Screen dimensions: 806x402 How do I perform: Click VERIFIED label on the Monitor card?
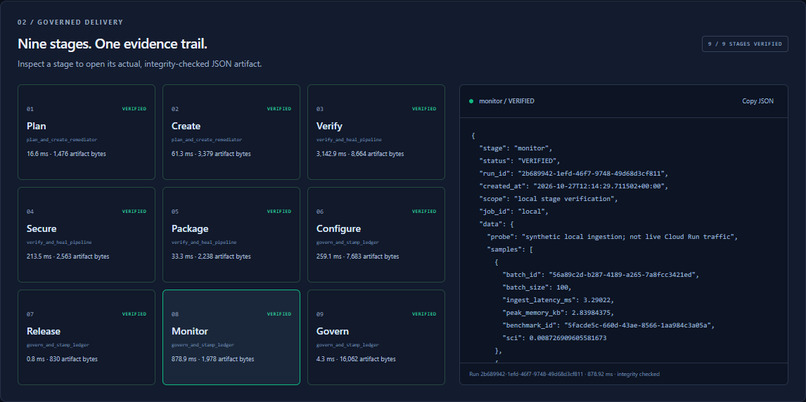click(279, 314)
